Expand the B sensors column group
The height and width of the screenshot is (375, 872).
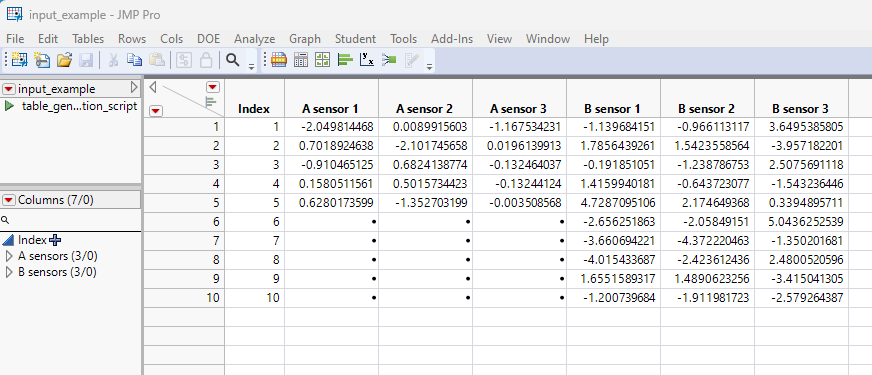pyautogui.click(x=8, y=272)
